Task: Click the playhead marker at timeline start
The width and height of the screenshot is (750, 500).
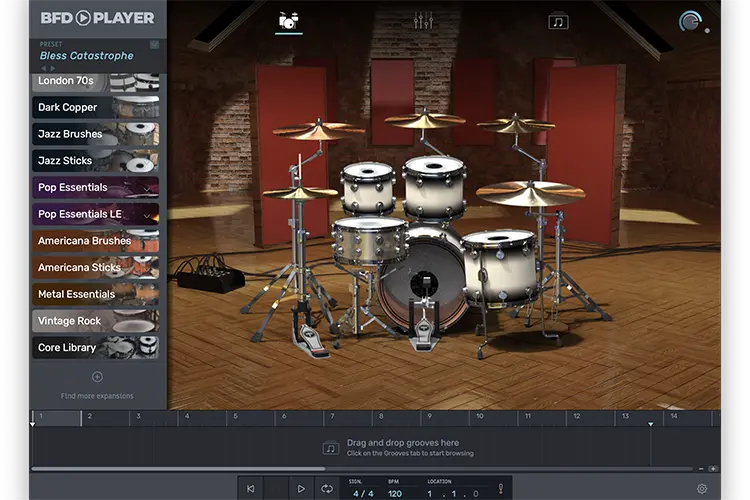Action: pos(33,424)
